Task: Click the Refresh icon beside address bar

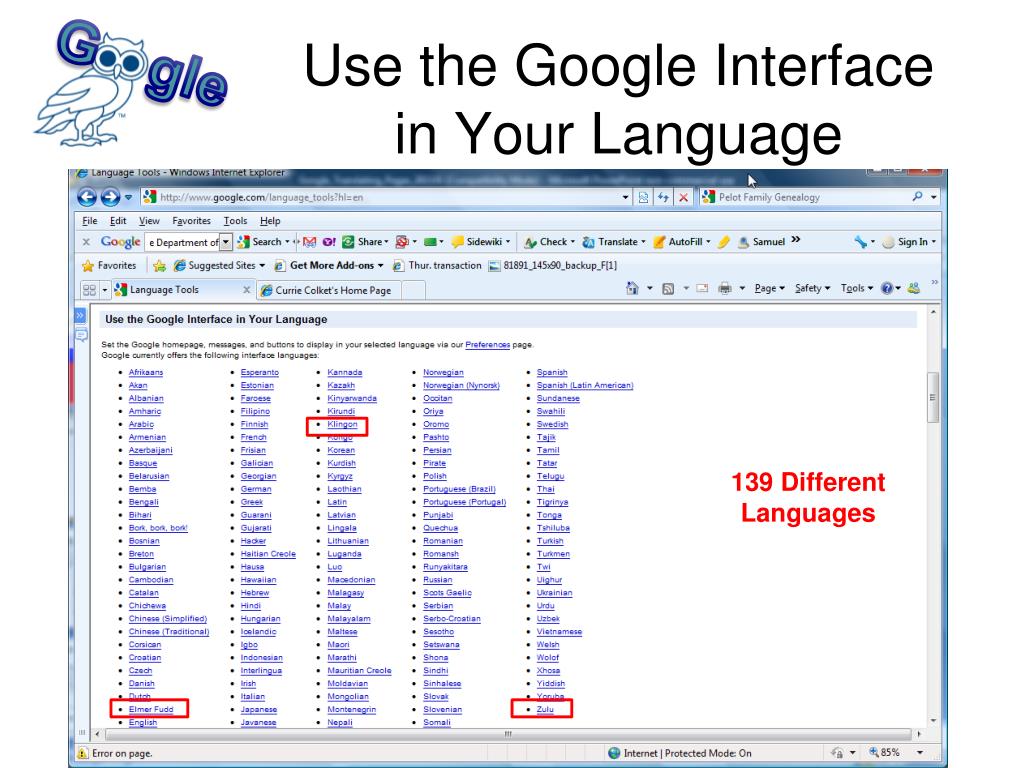Action: (664, 197)
